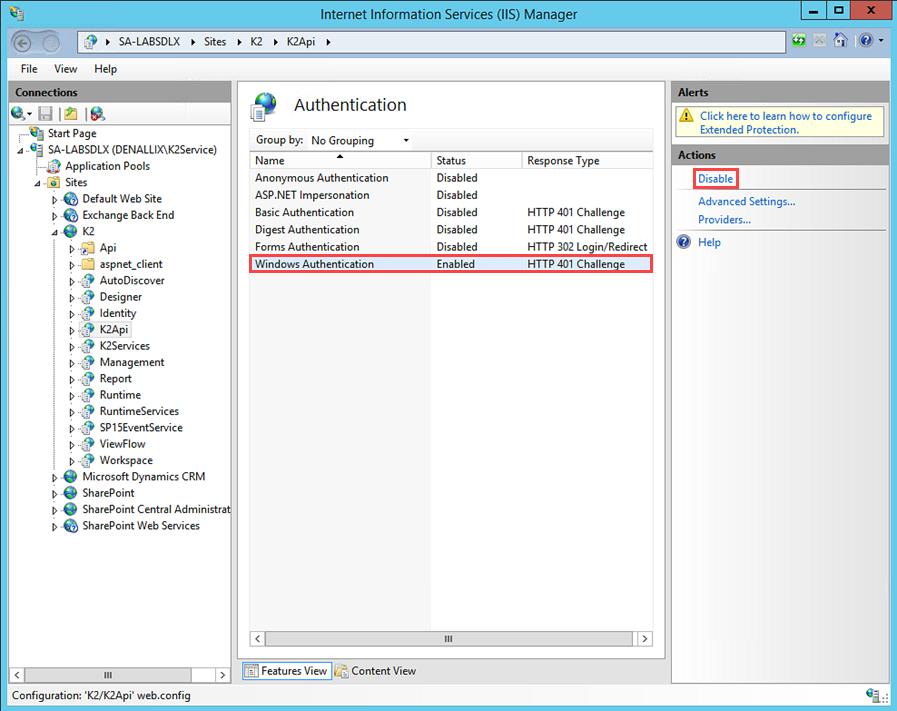Expand the K2Api application node
Viewport: 897px width, 711px height.
tap(72, 330)
